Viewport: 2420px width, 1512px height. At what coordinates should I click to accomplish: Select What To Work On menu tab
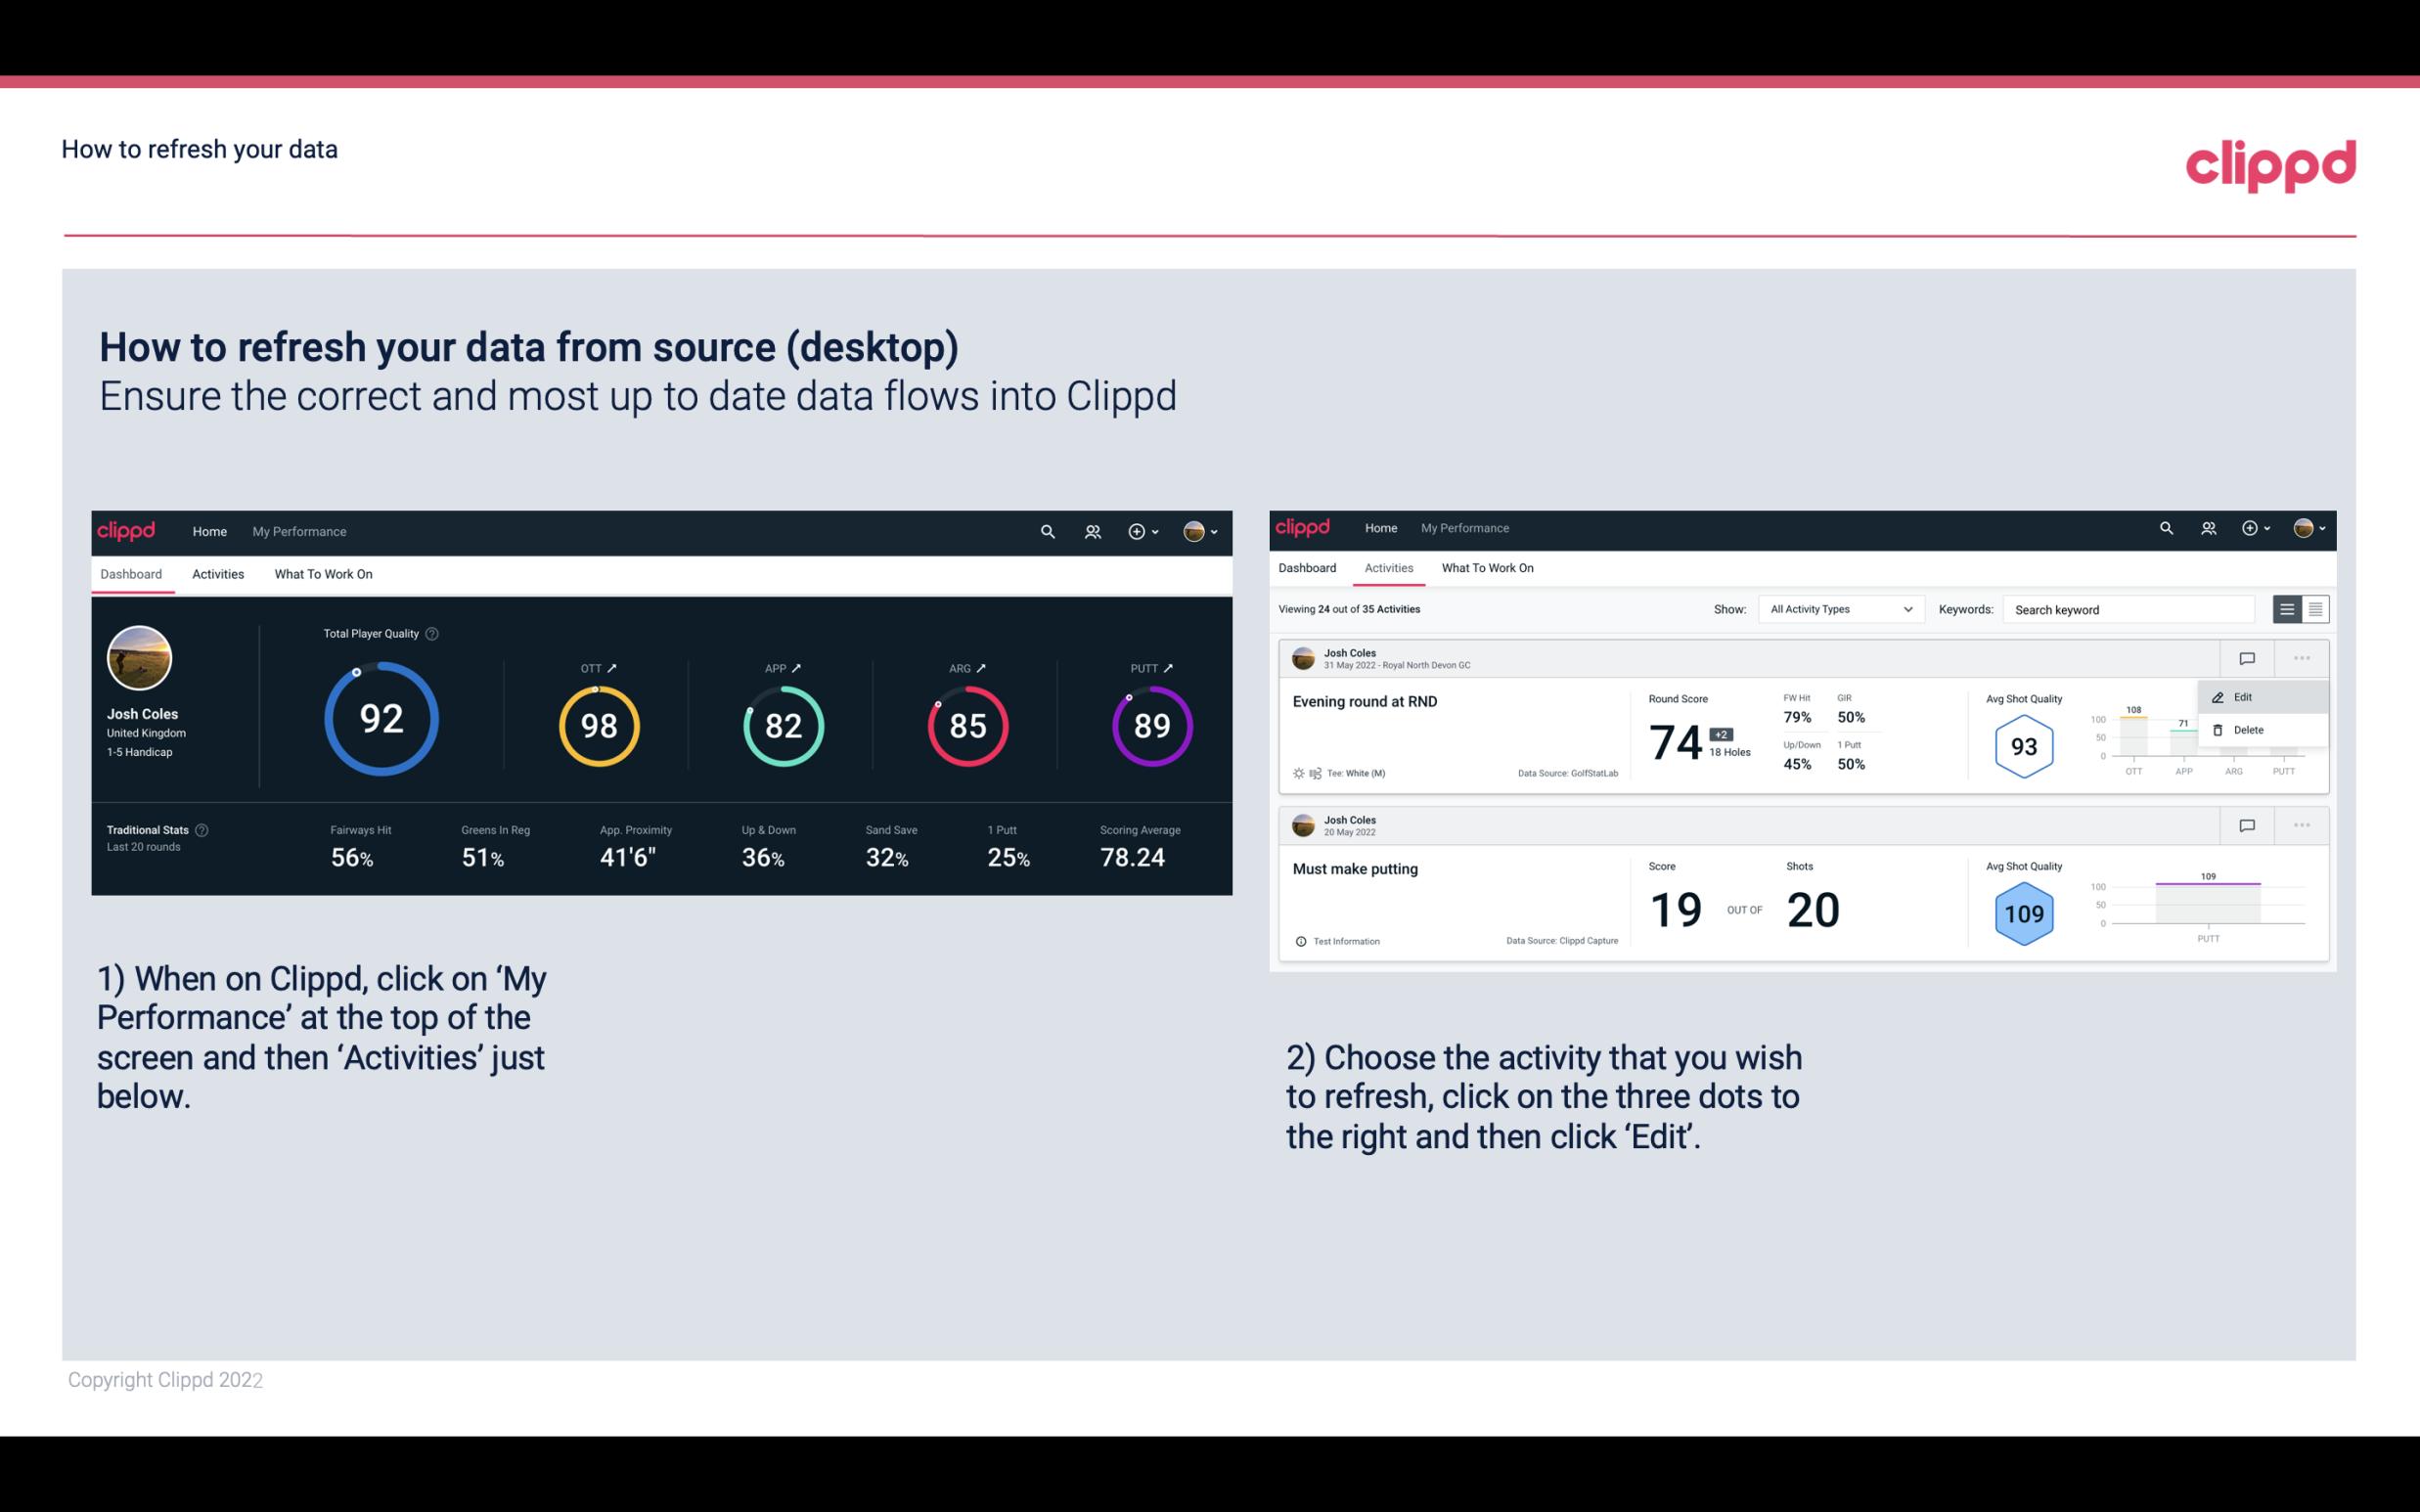(x=324, y=573)
